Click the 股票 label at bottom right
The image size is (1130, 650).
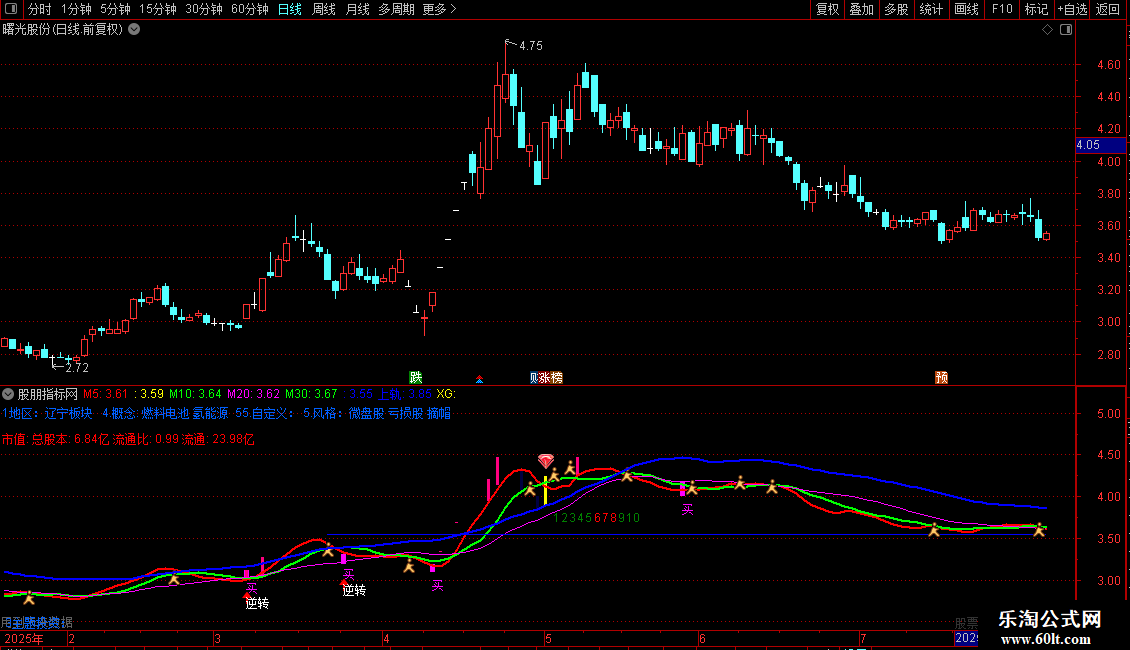(x=966, y=622)
